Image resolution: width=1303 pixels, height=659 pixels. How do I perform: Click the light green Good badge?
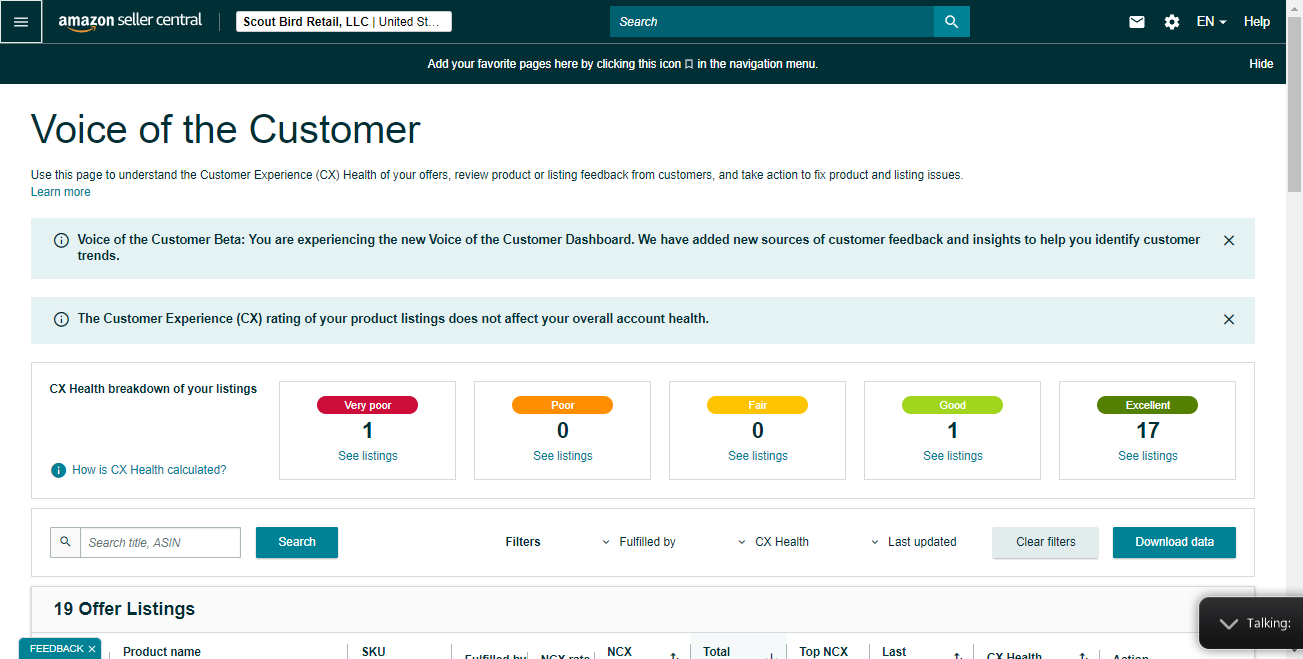coord(953,405)
